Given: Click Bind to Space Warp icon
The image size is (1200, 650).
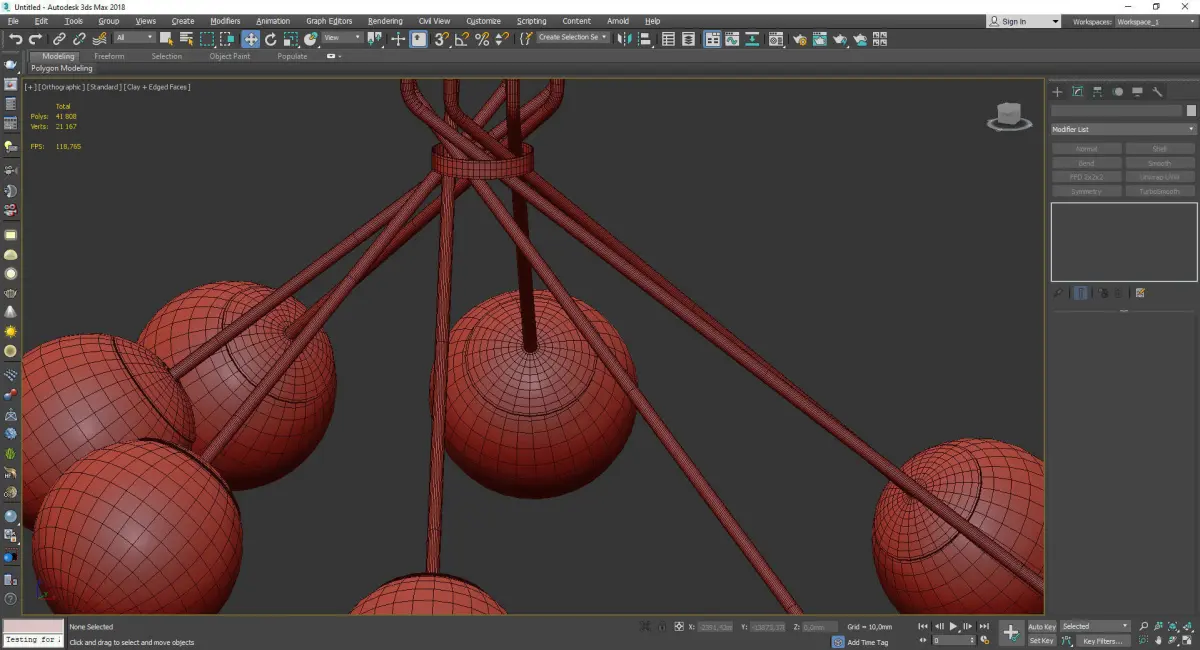Looking at the screenshot, I should tap(99, 39).
